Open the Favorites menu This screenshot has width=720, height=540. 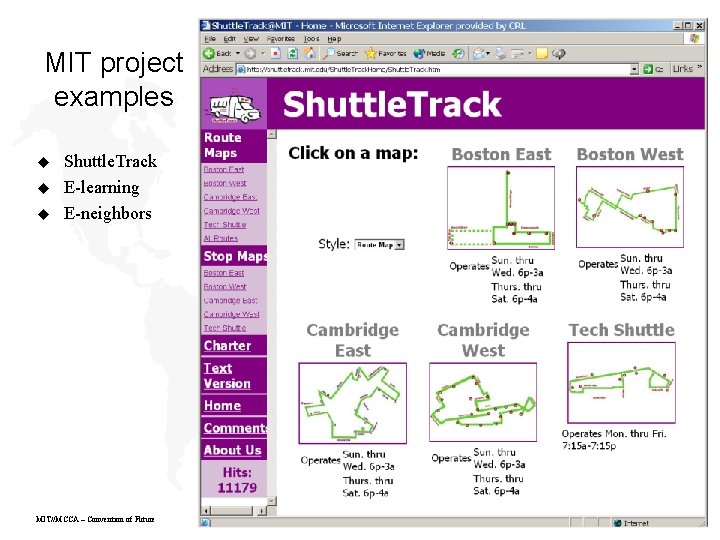click(281, 39)
